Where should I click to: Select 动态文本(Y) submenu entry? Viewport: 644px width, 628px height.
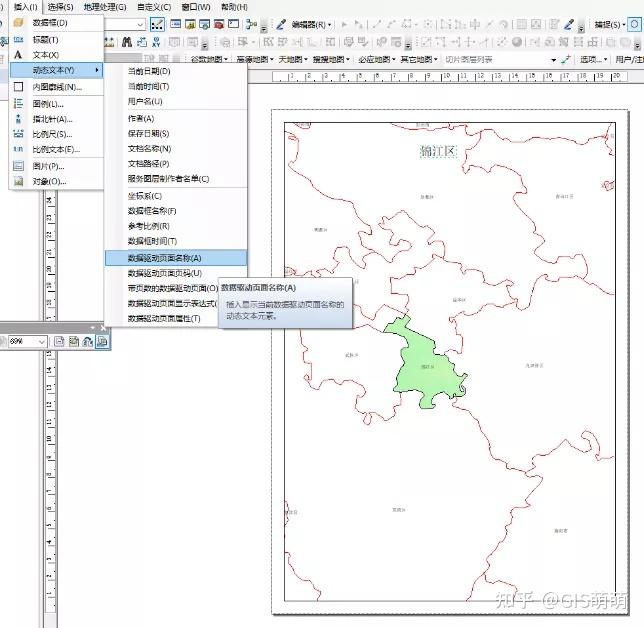[x=57, y=70]
